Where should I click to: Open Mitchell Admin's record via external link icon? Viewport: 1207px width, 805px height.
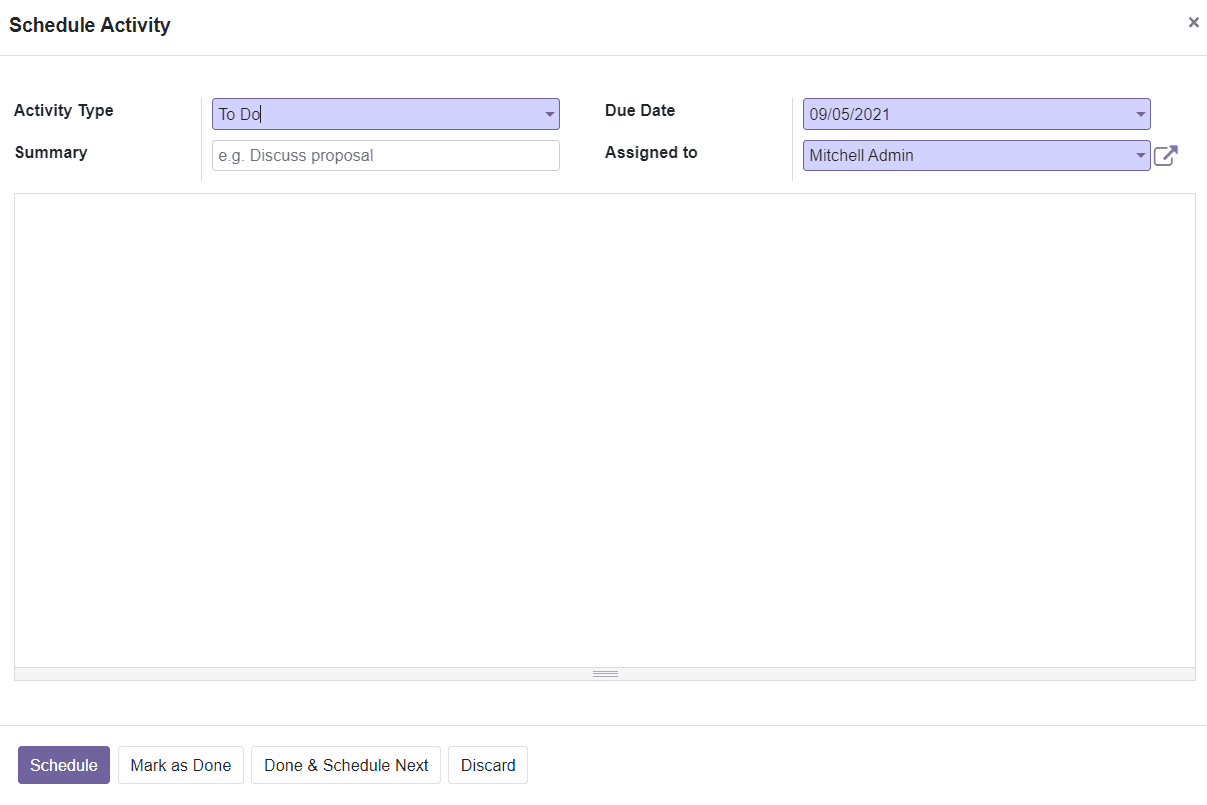[x=1165, y=155]
